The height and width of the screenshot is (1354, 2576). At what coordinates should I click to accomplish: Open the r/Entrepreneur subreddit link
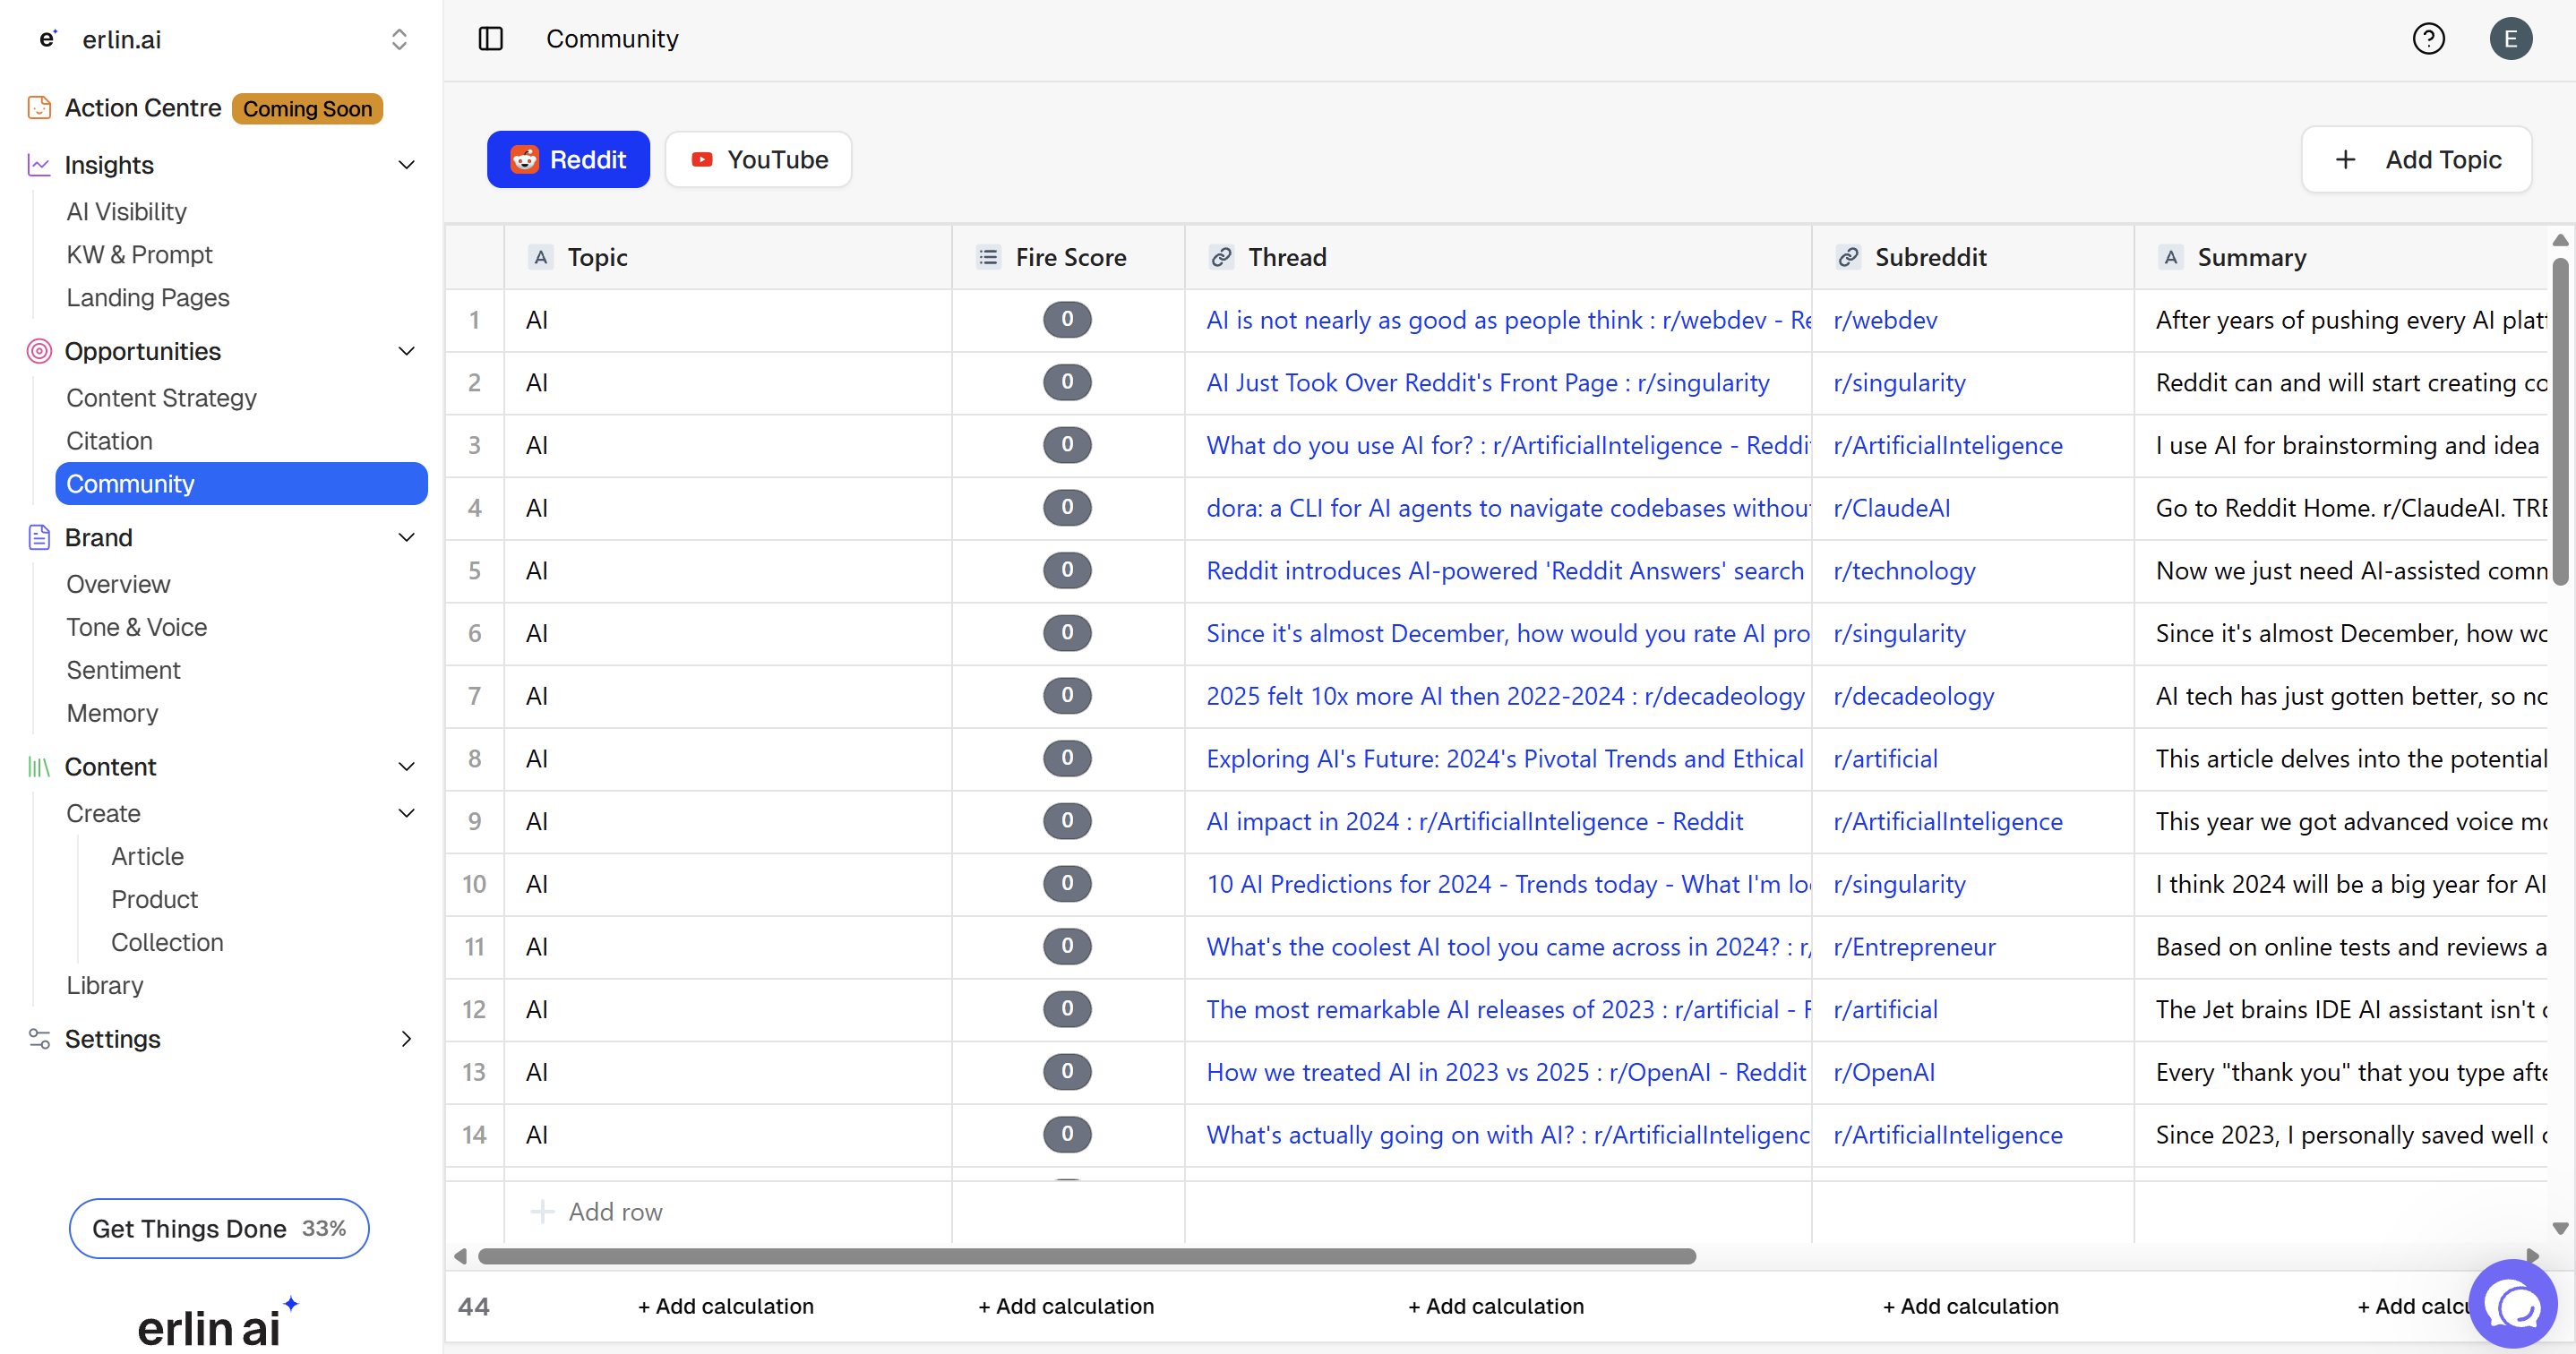1915,947
